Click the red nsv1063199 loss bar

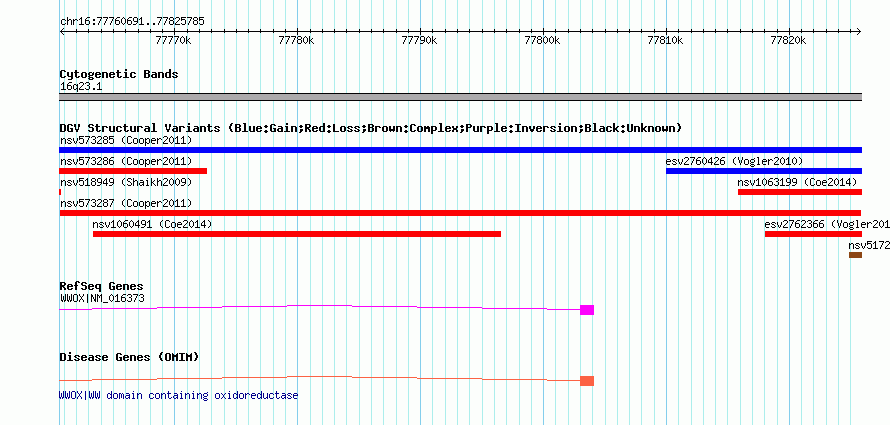click(x=800, y=192)
